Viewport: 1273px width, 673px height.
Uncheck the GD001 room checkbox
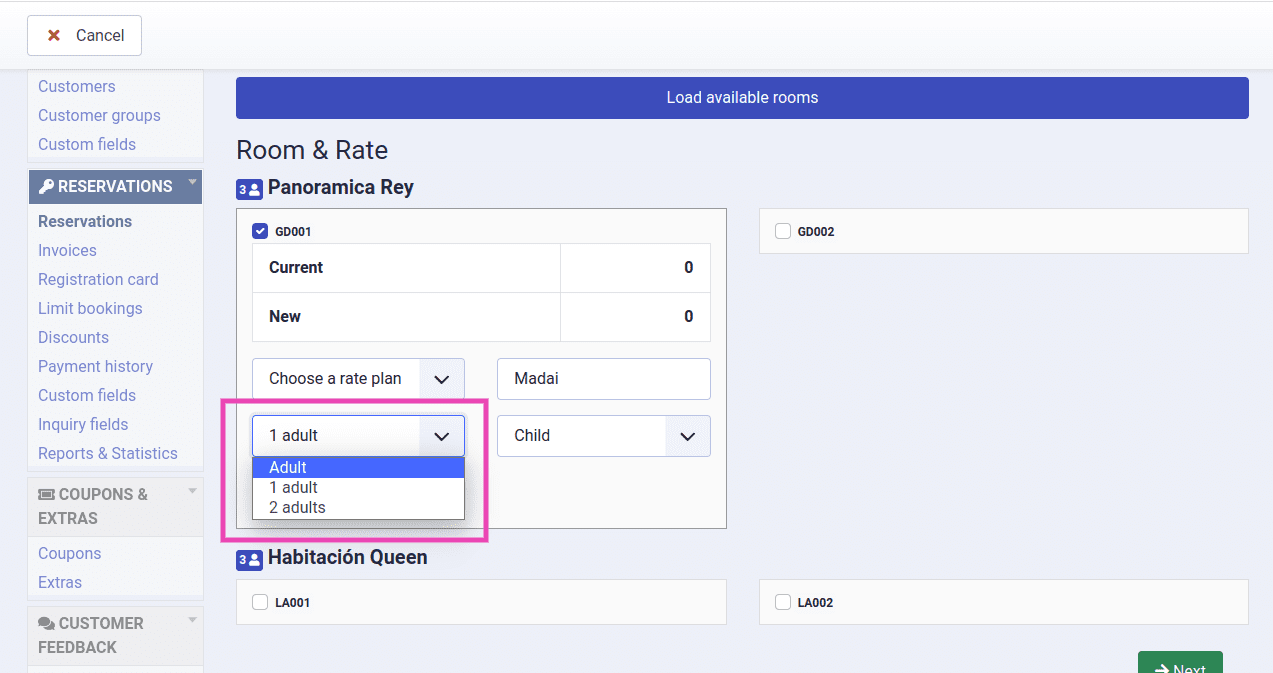(260, 231)
